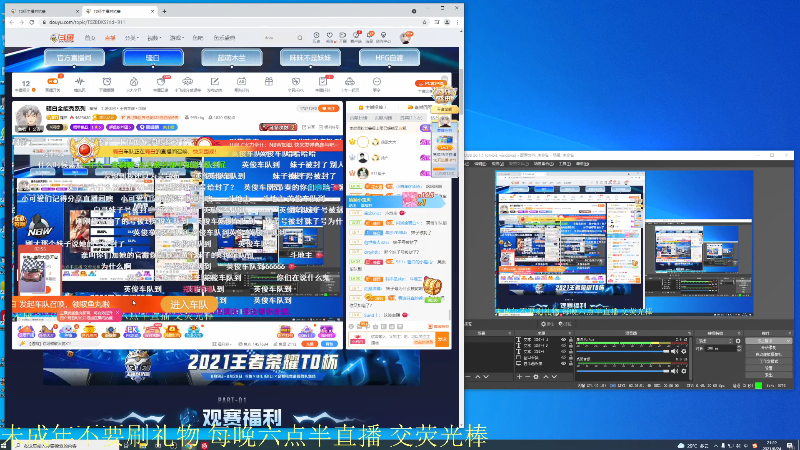Click OBS 工作室模式 studio mode button
800x450 pixels.
[x=769, y=361]
